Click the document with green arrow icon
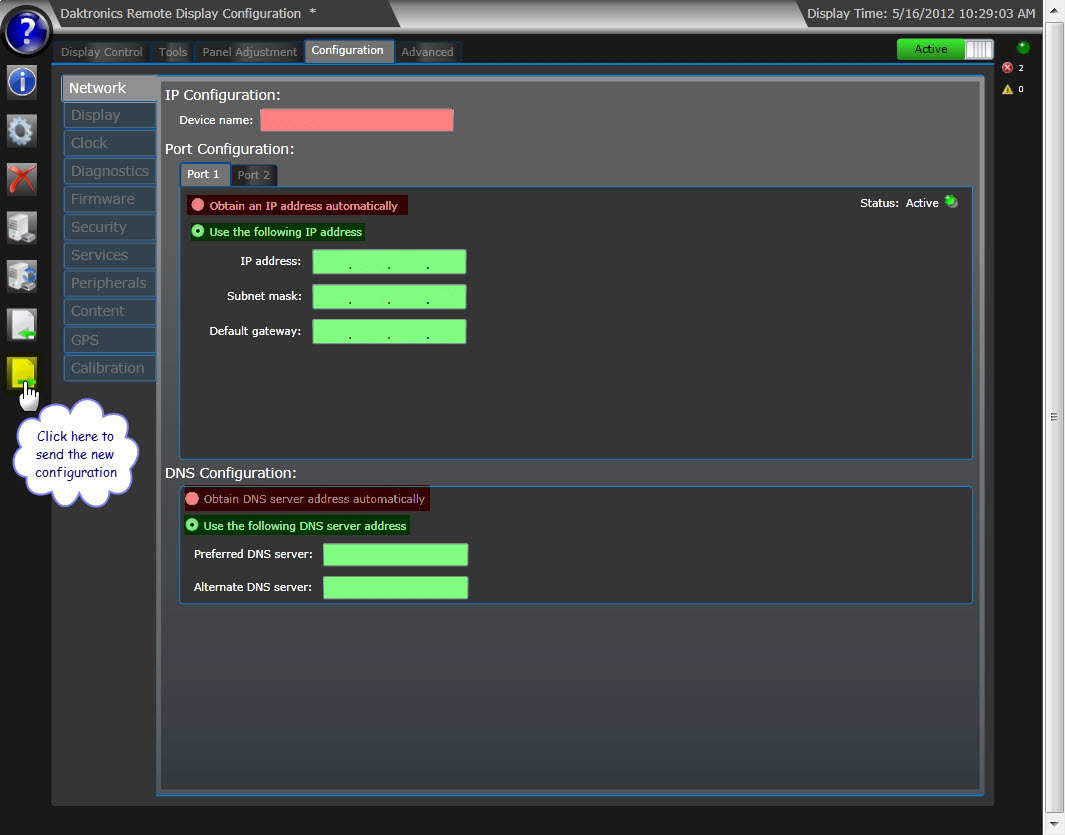 22,325
